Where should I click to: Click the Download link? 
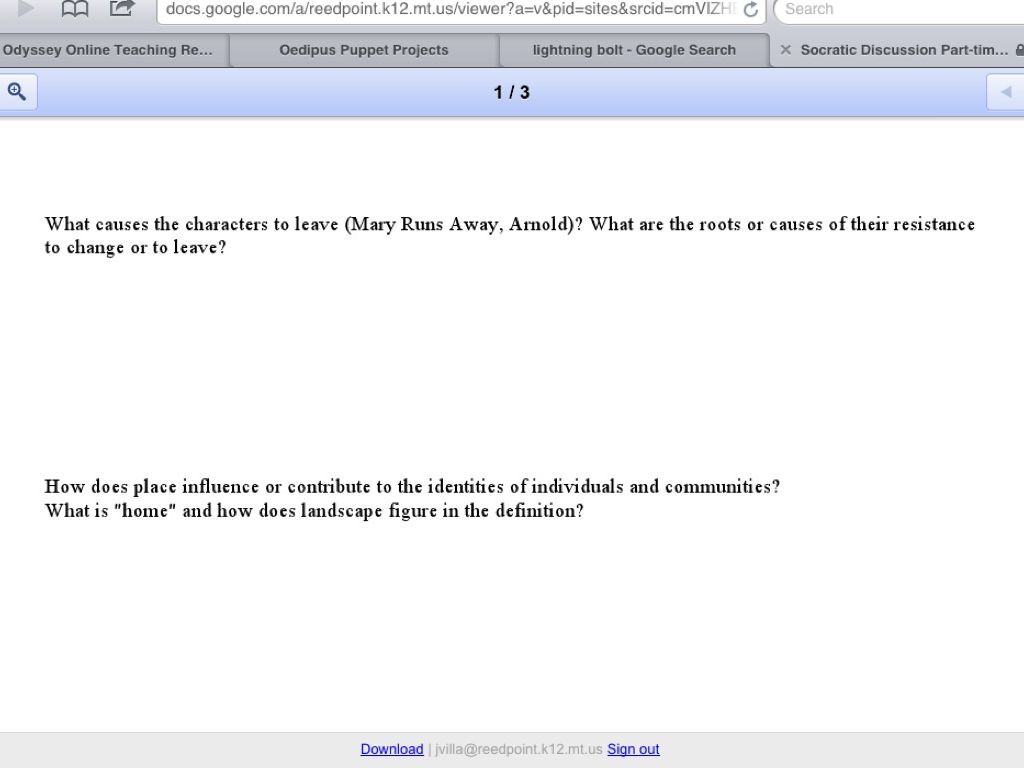click(392, 749)
